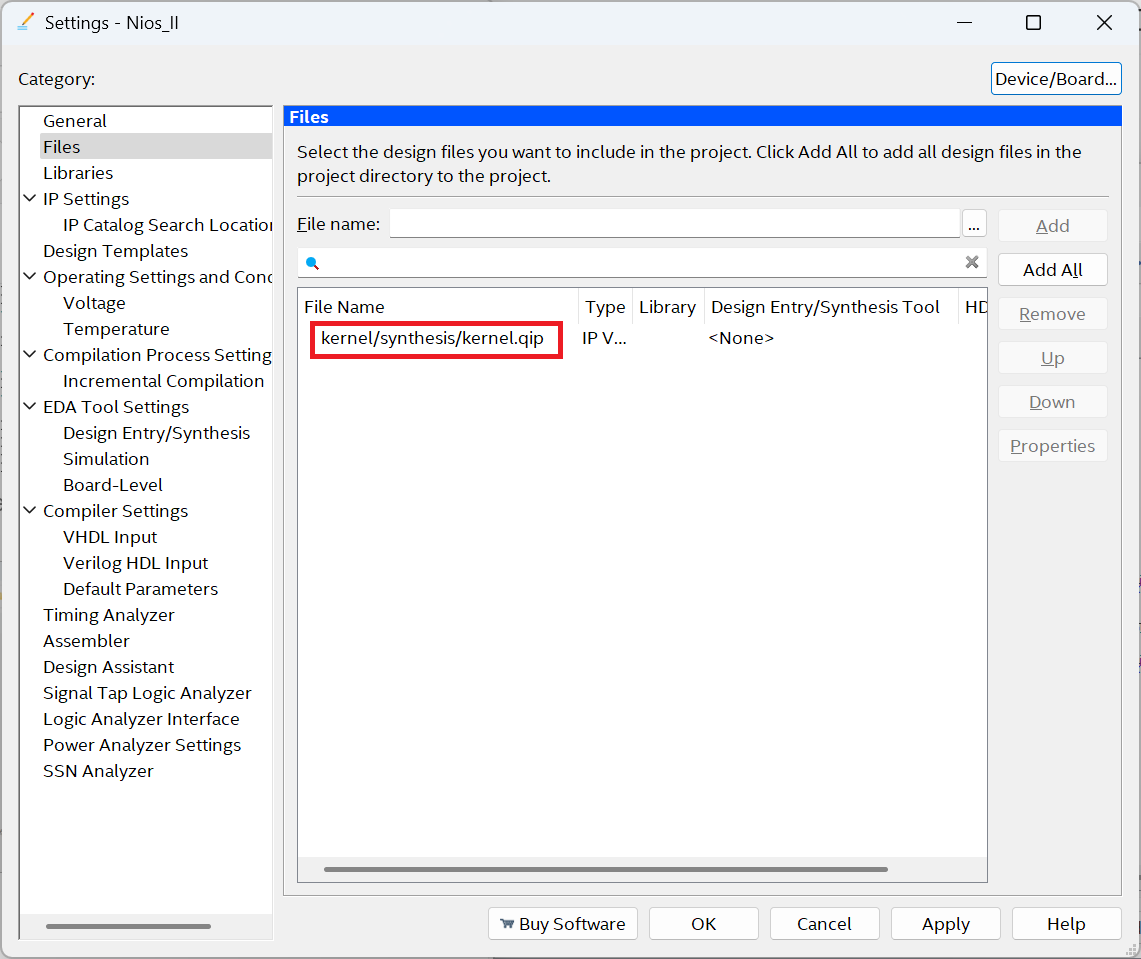Click the Add button
Viewport: 1141px width, 959px height.
1053,226
